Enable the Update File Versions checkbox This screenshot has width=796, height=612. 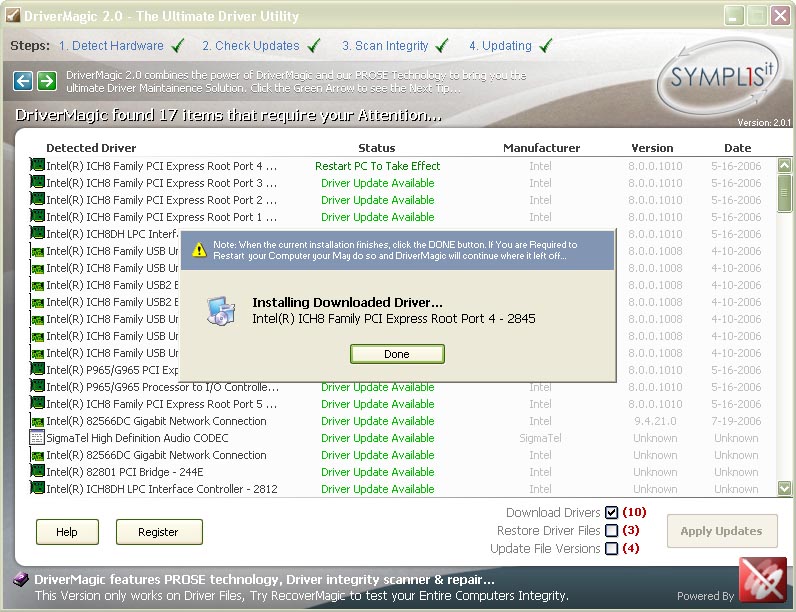[x=612, y=549]
